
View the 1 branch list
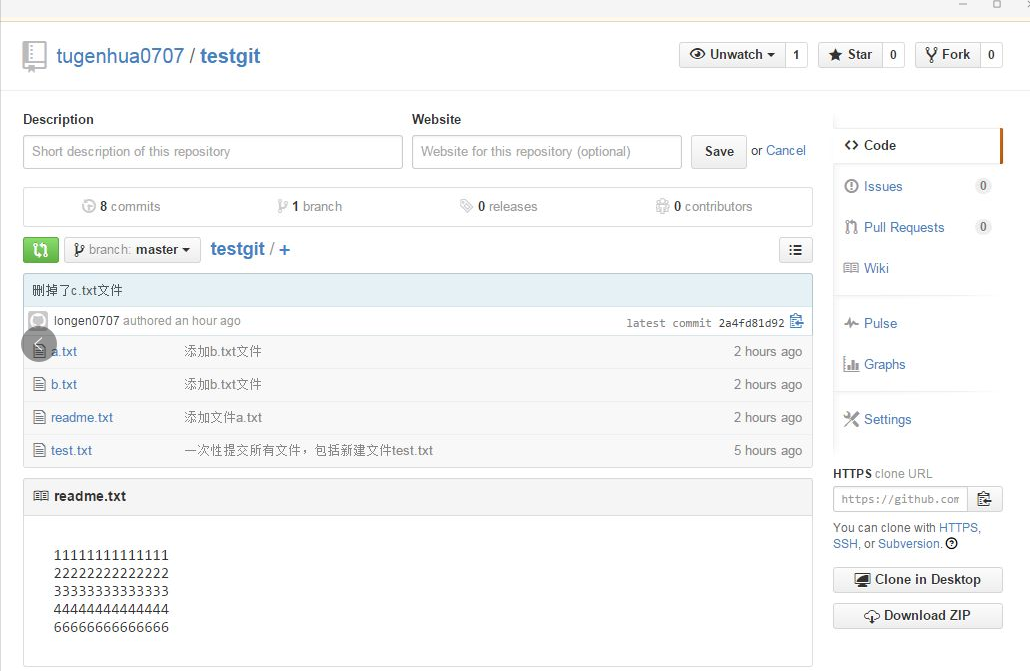[x=309, y=206]
